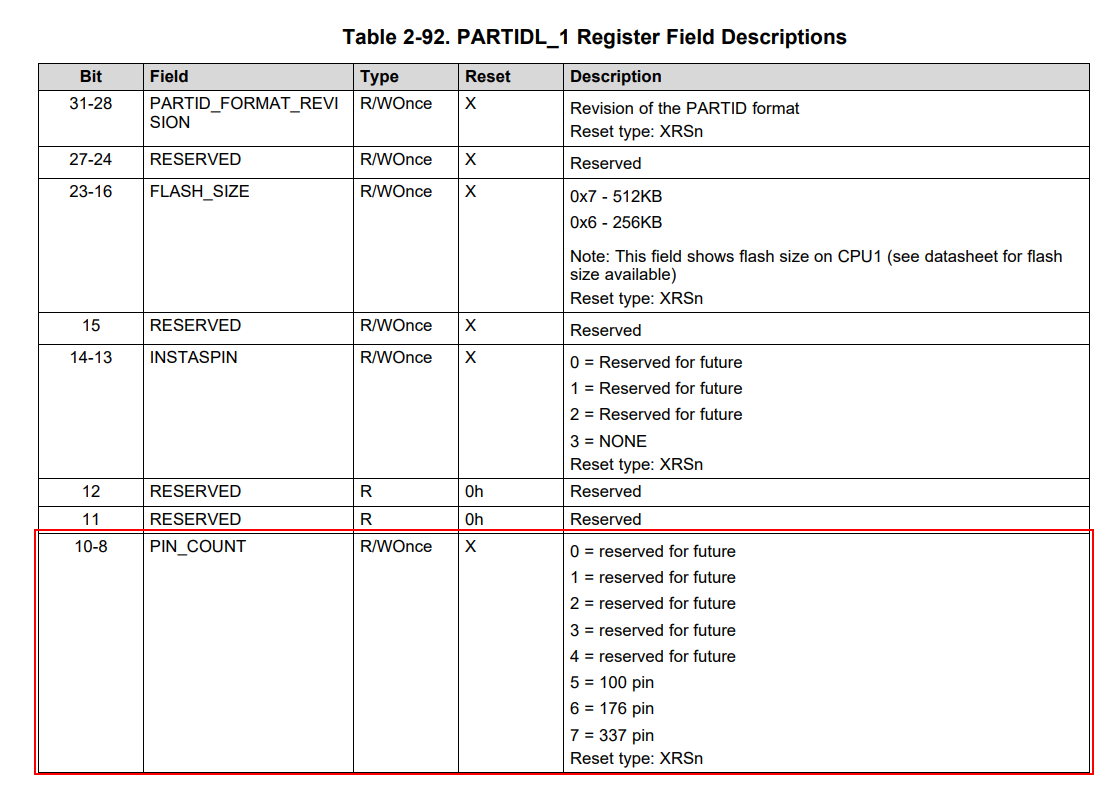Click the R/WOnce type for FLASH_SIZE
The image size is (1120, 786).
[x=390, y=191]
